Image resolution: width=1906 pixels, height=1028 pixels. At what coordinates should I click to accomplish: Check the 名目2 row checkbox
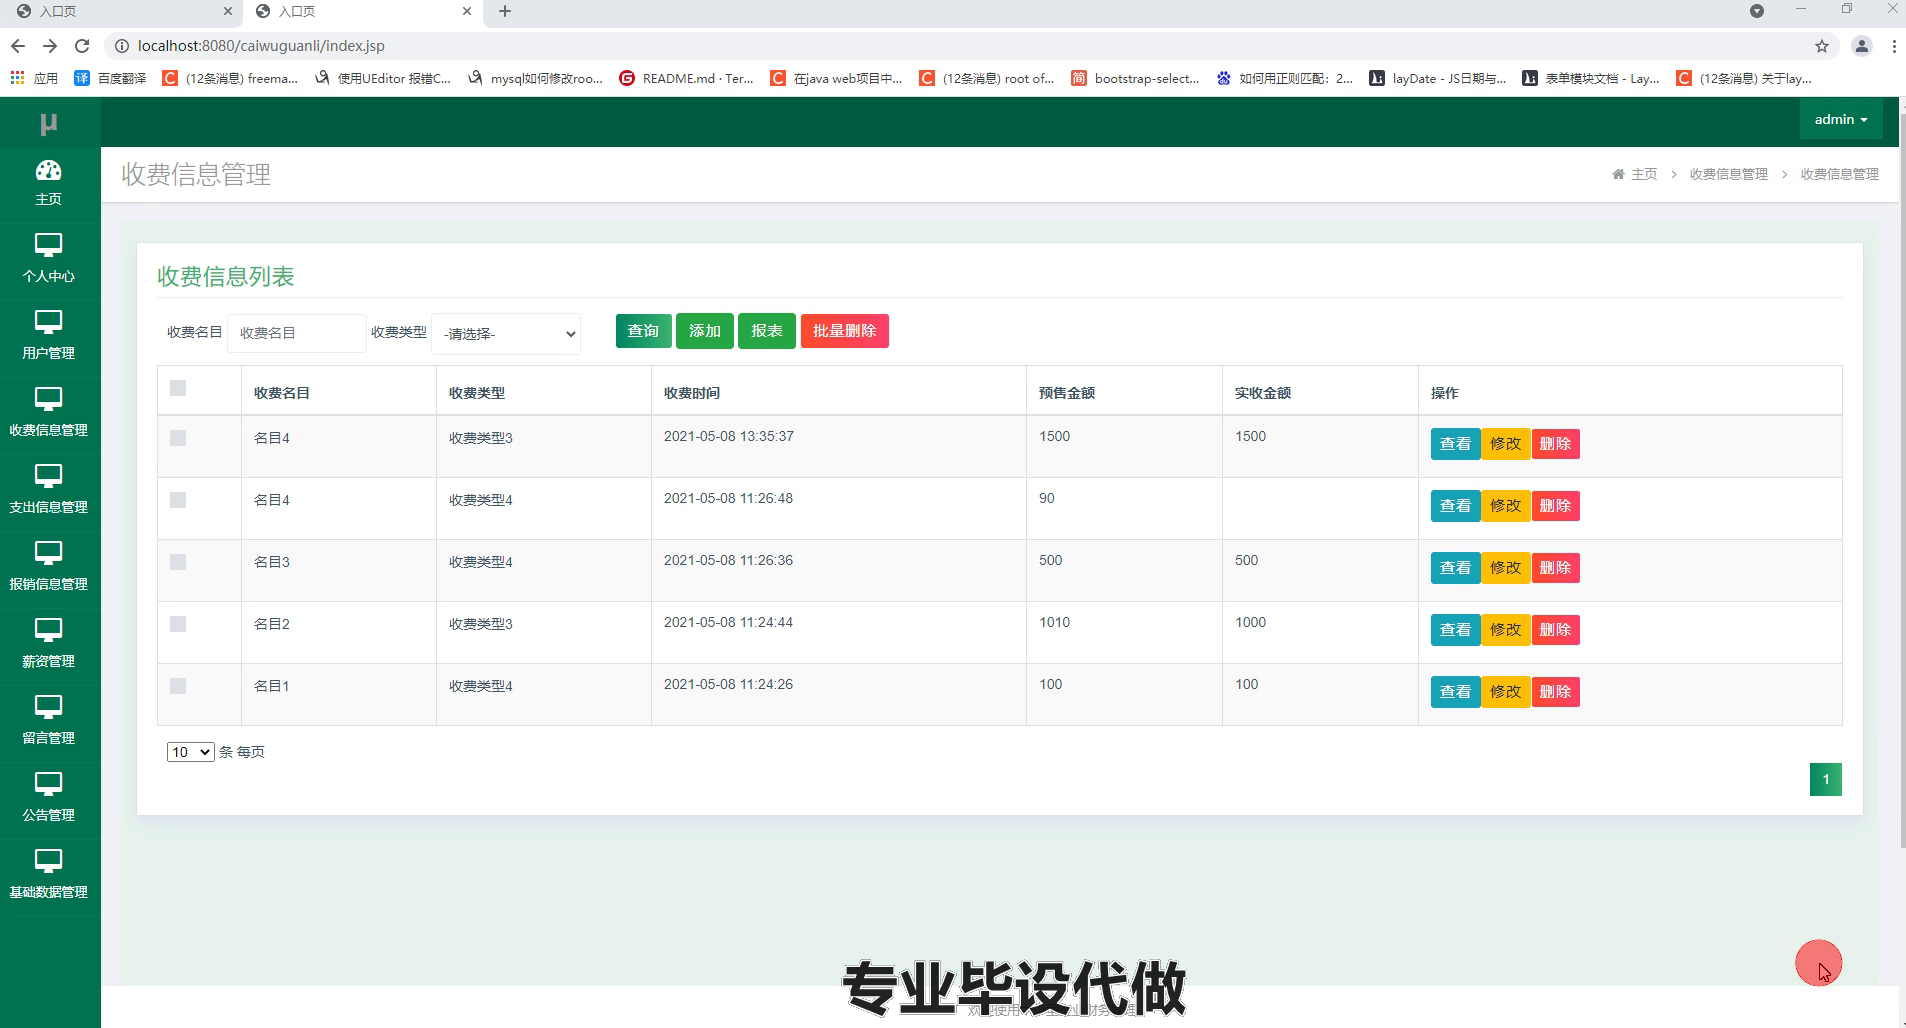(178, 624)
